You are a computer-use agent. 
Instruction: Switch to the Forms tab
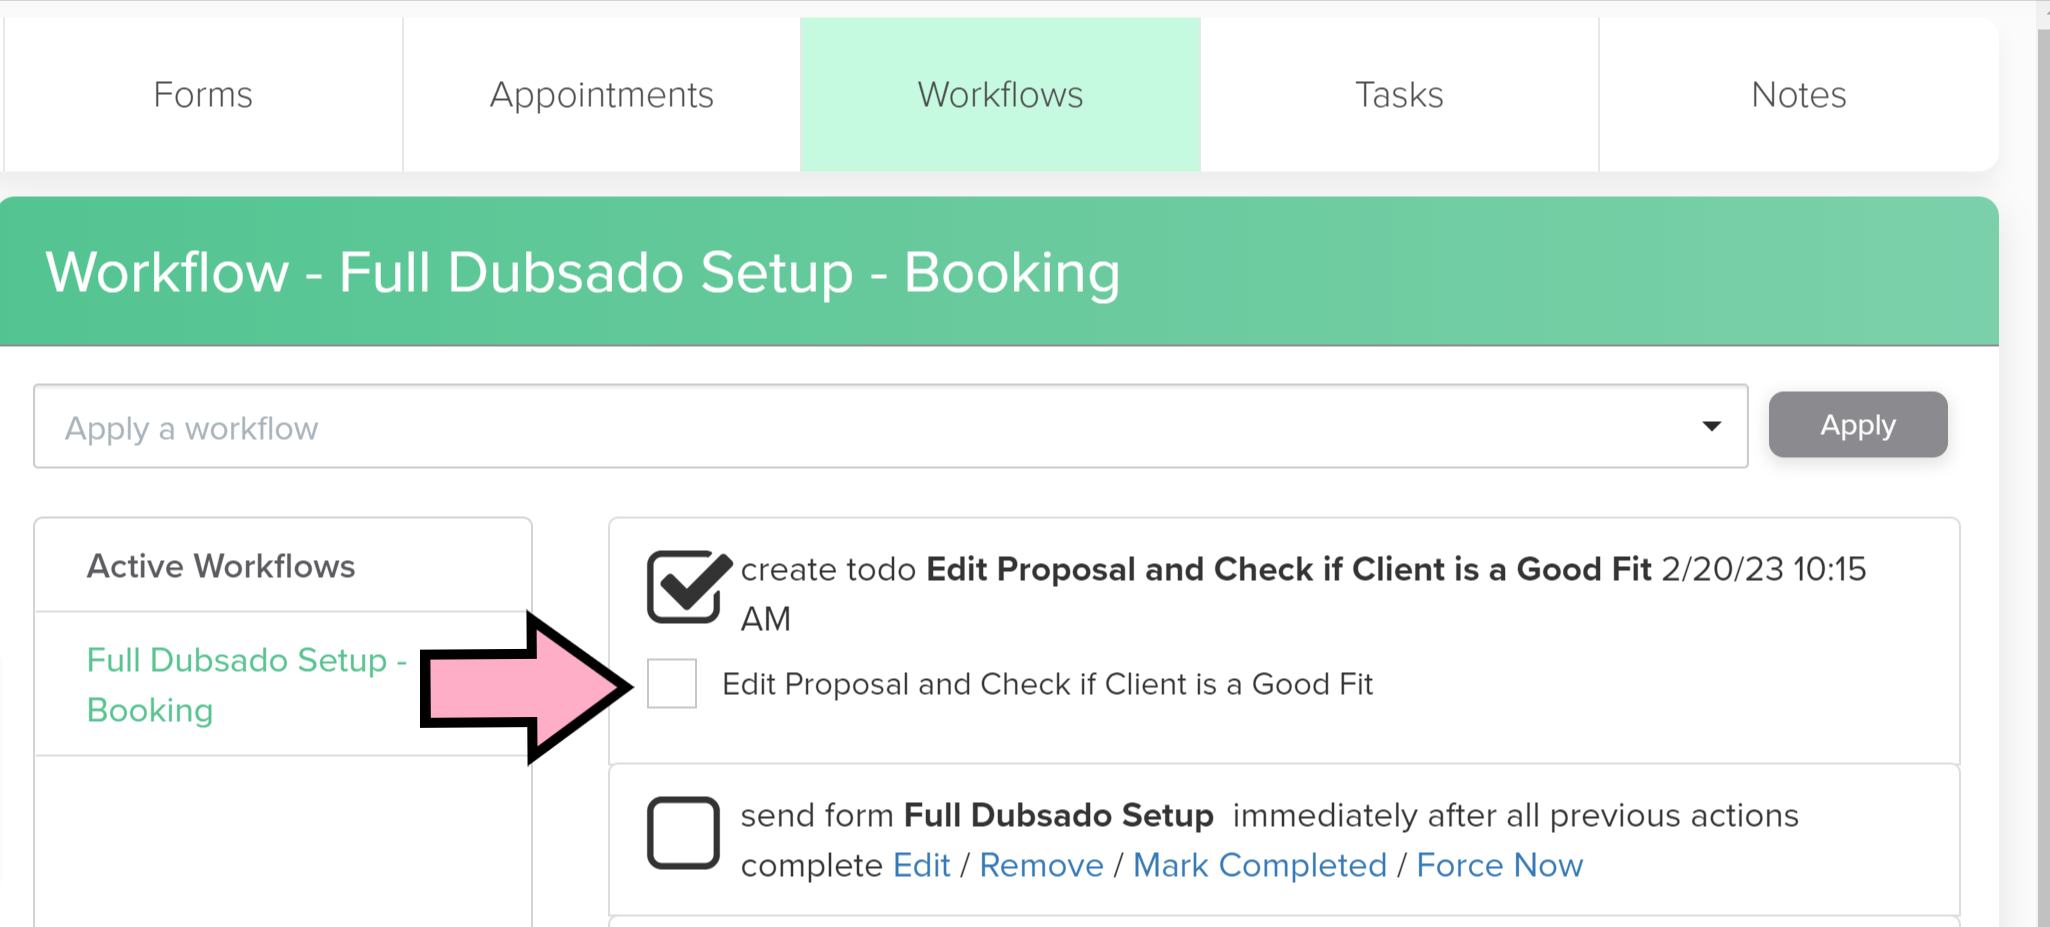pos(202,94)
